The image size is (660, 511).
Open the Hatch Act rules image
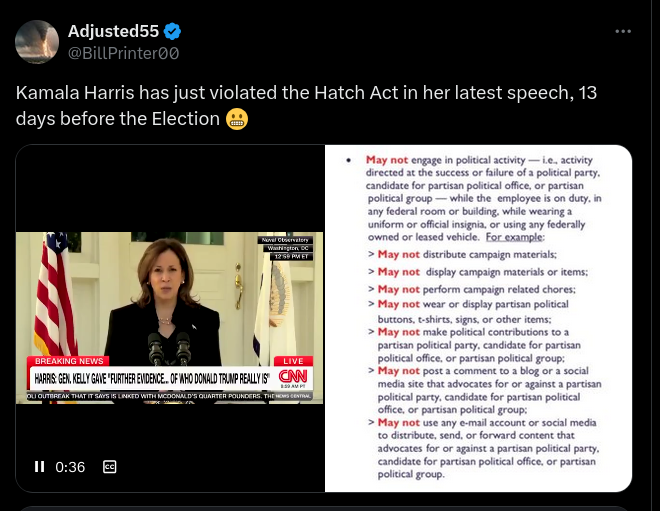[x=478, y=318]
